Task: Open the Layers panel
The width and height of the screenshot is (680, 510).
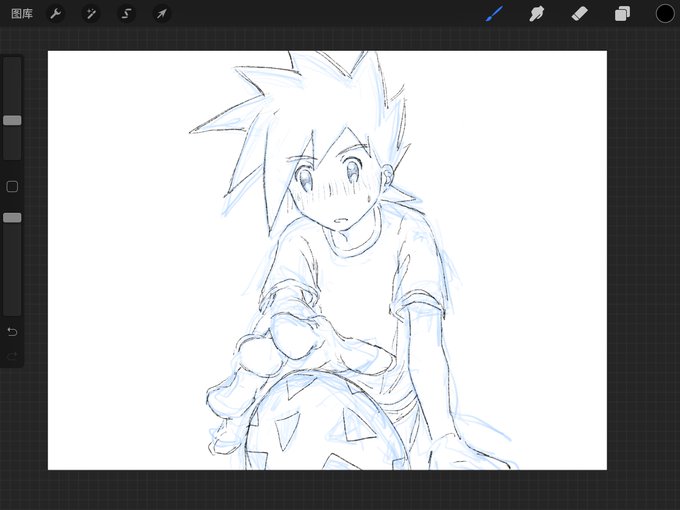Action: pos(622,14)
